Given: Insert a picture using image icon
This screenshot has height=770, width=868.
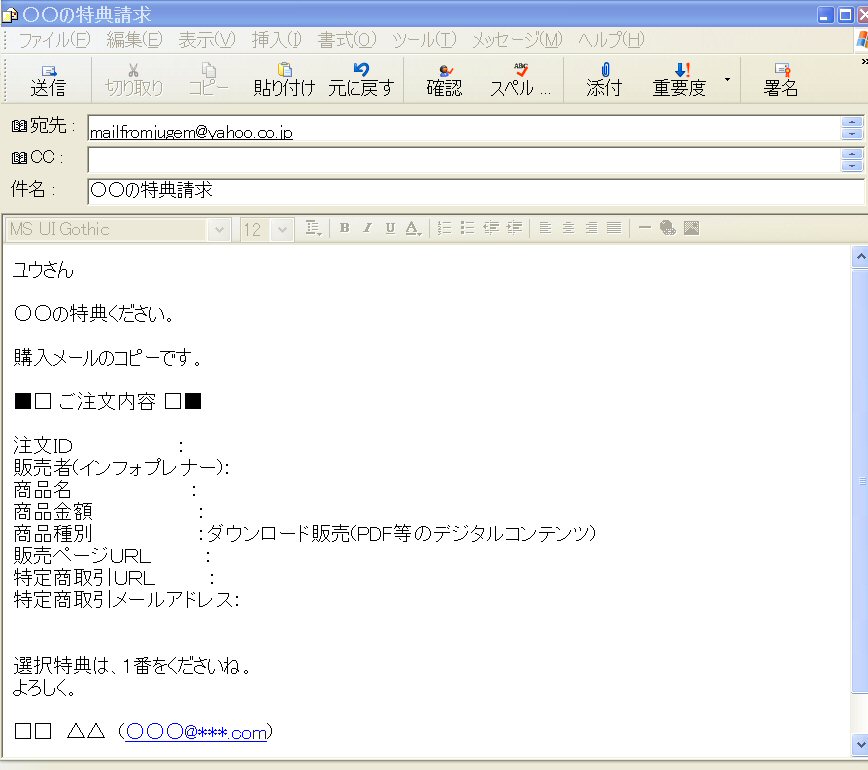Looking at the screenshot, I should (x=691, y=228).
